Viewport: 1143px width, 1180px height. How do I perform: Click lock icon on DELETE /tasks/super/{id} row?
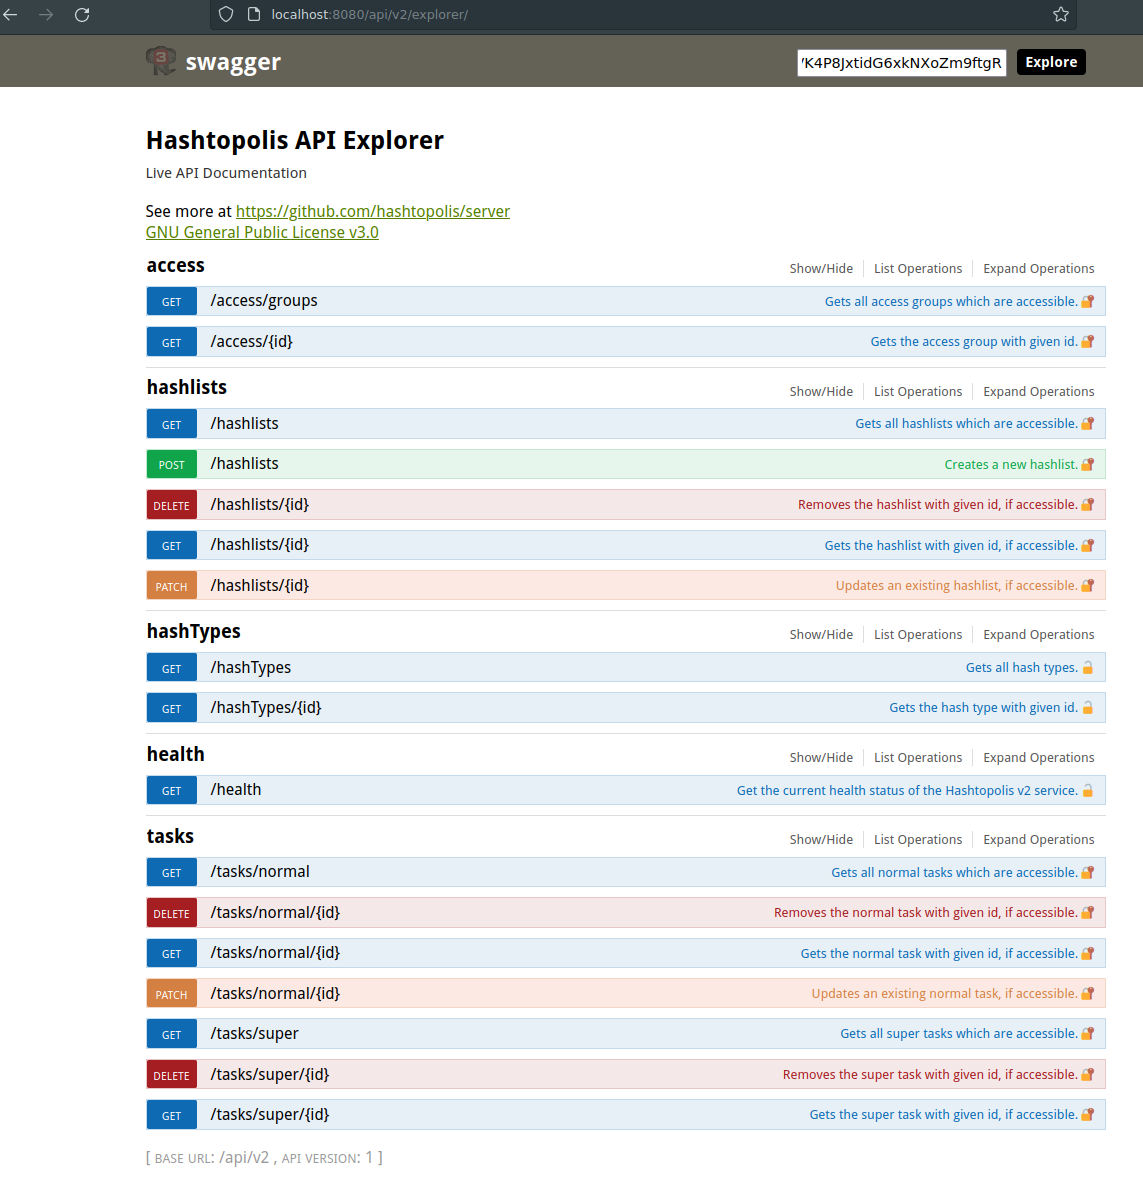click(x=1087, y=1075)
